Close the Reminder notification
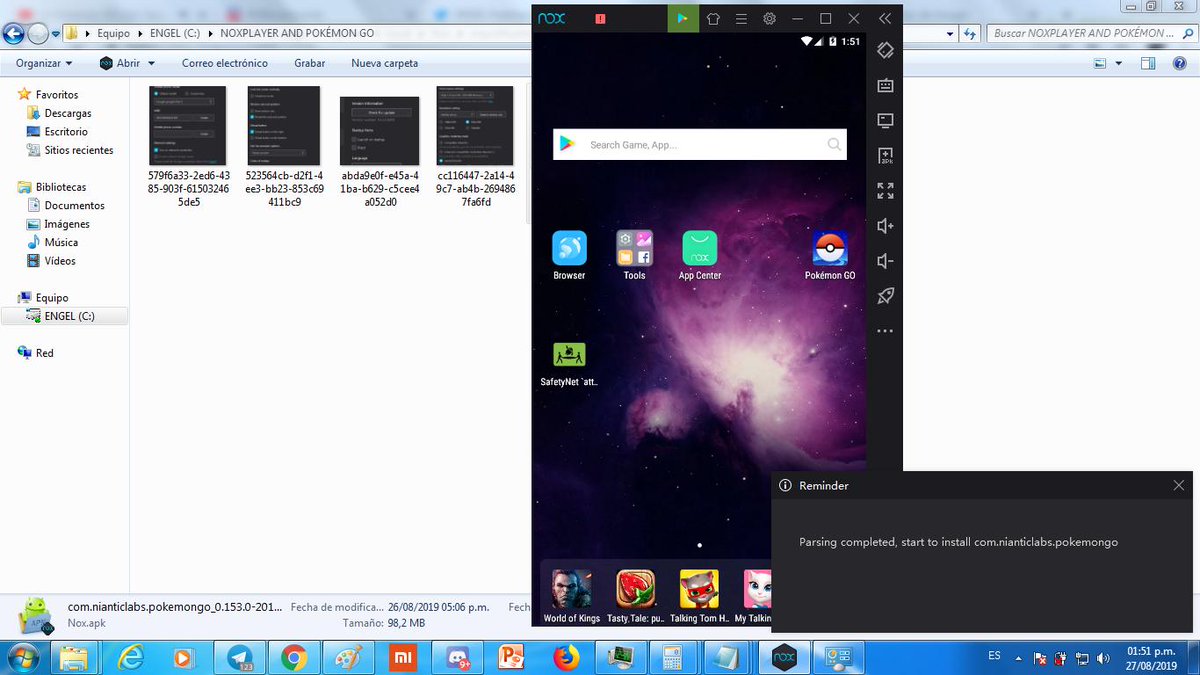The height and width of the screenshot is (675, 1200). pos(1178,485)
